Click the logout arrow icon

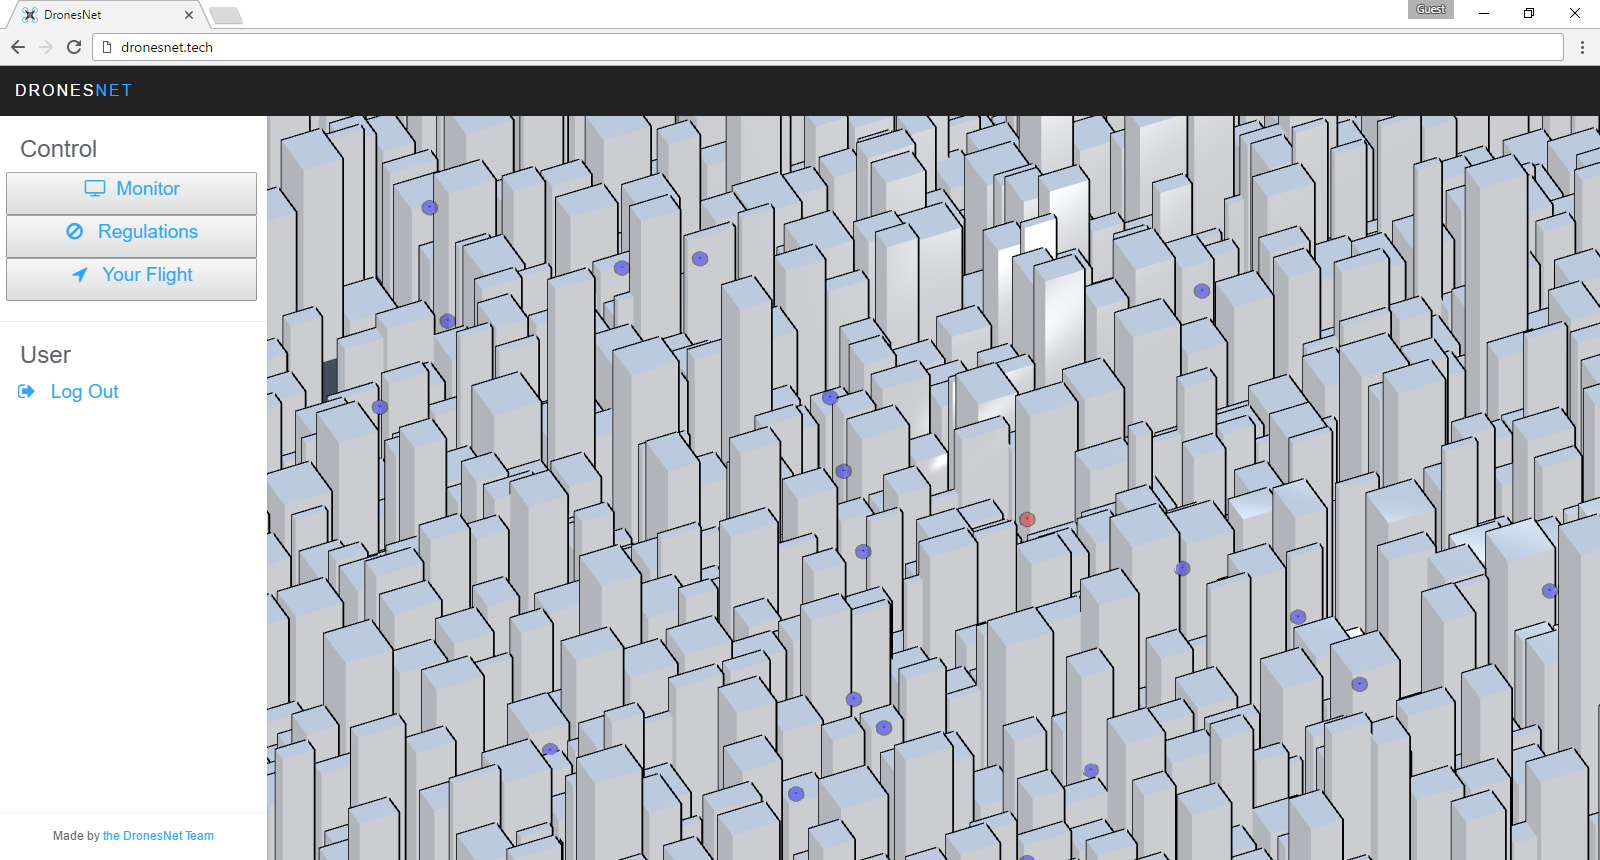(x=27, y=391)
